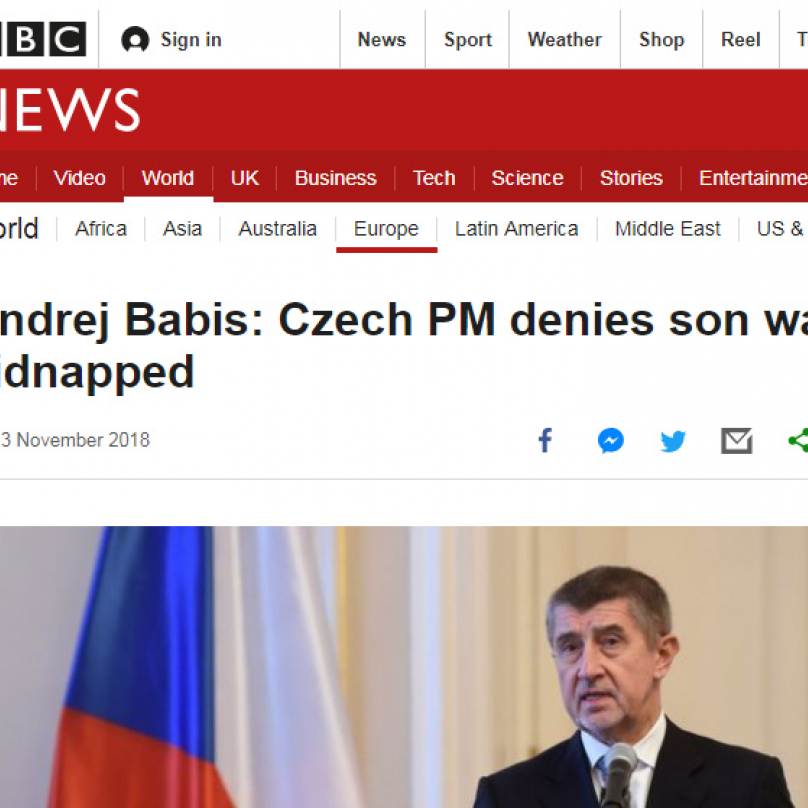The width and height of the screenshot is (808, 808).
Task: Open the Sport section
Action: click(x=468, y=40)
